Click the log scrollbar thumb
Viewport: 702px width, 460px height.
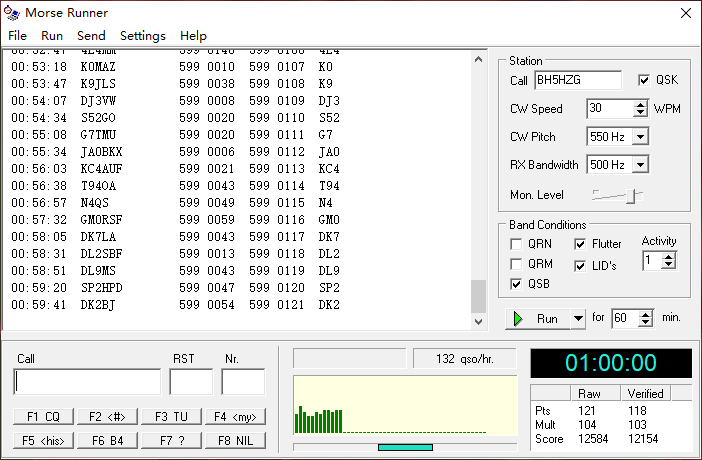pos(479,297)
